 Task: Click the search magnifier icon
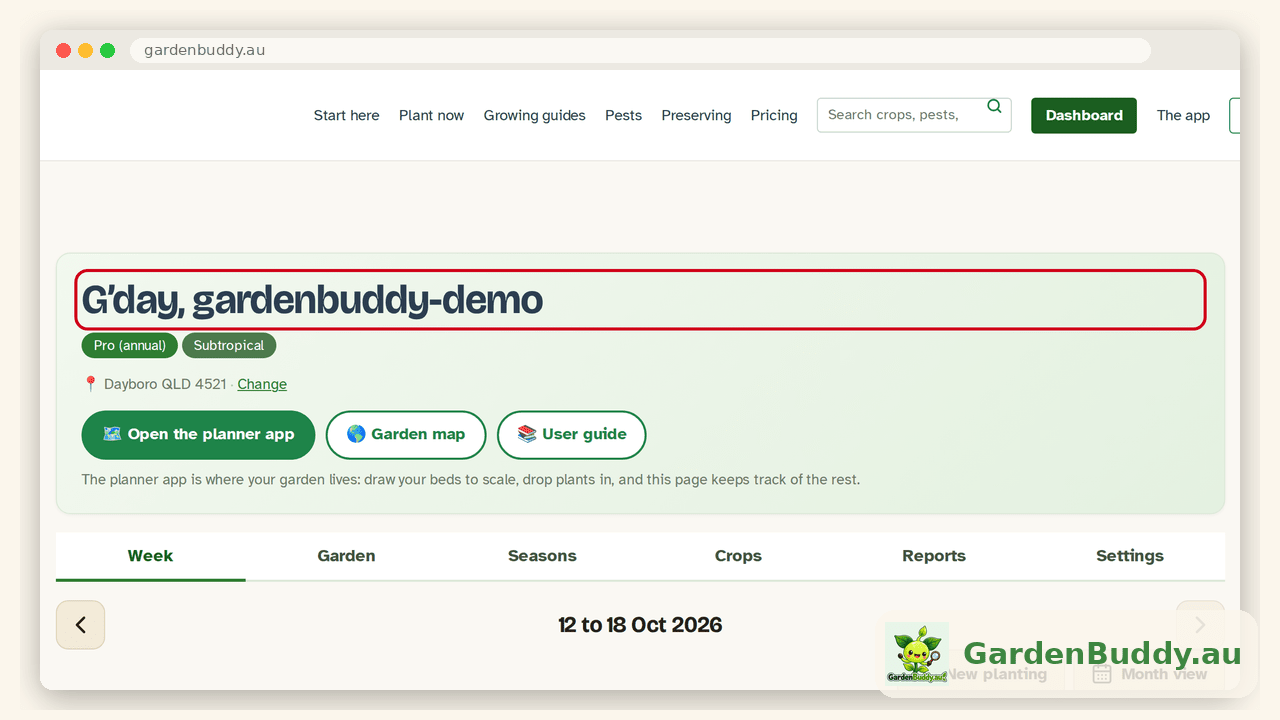(994, 107)
